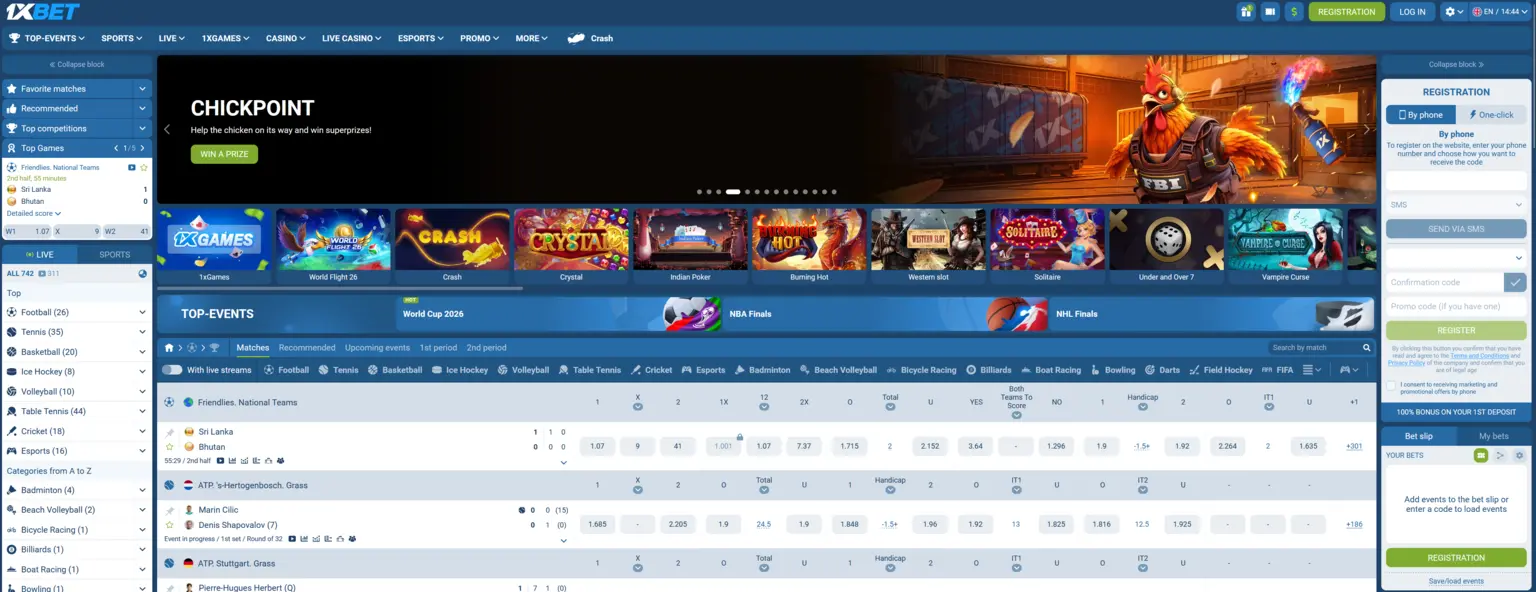Filter matches by Ice Hockey in sport bar

click(460, 370)
